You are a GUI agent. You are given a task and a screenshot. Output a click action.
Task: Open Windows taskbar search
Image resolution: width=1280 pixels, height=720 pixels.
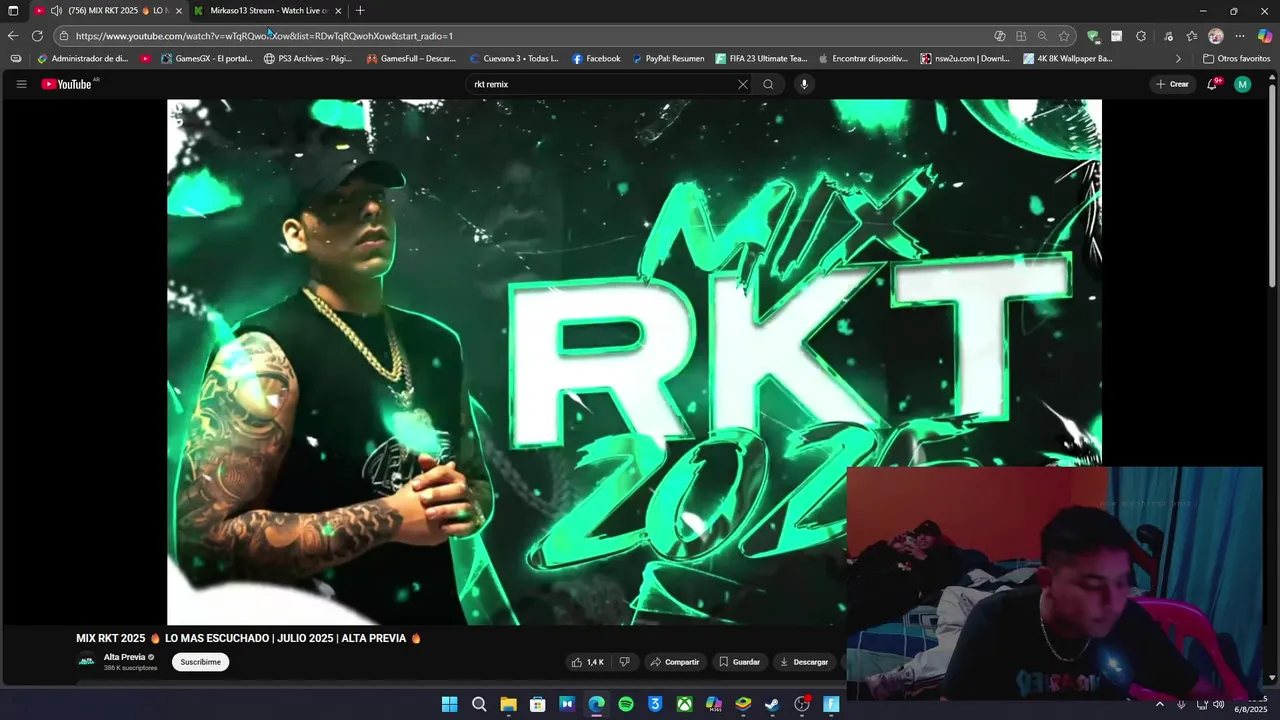(x=479, y=704)
